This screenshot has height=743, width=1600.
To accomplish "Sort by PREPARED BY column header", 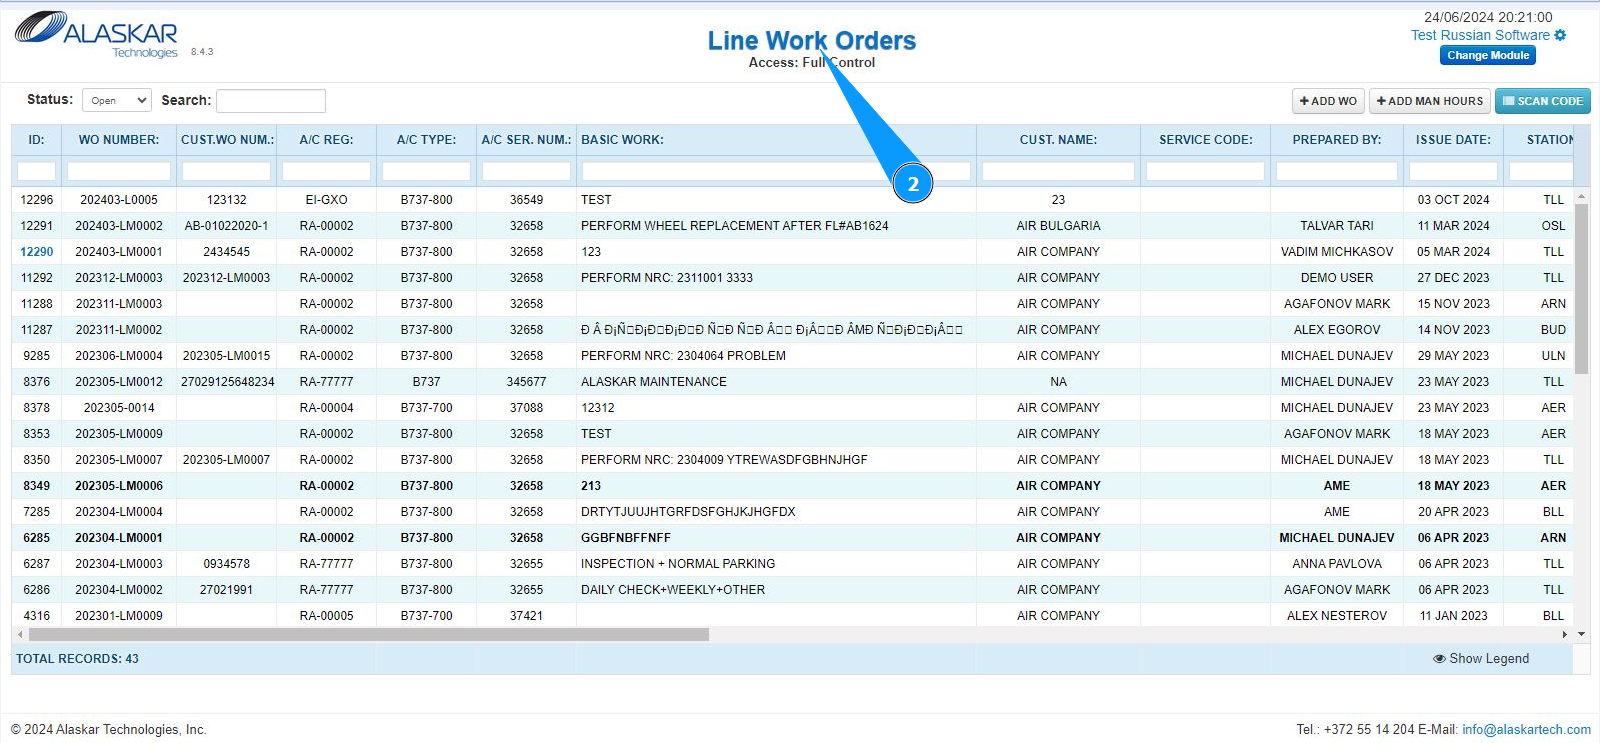I will point(1337,140).
